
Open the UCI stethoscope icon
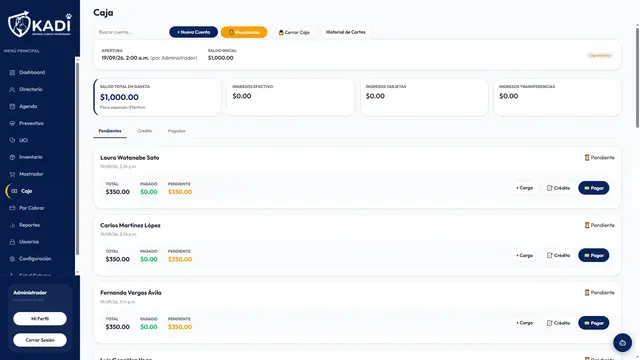click(x=12, y=140)
